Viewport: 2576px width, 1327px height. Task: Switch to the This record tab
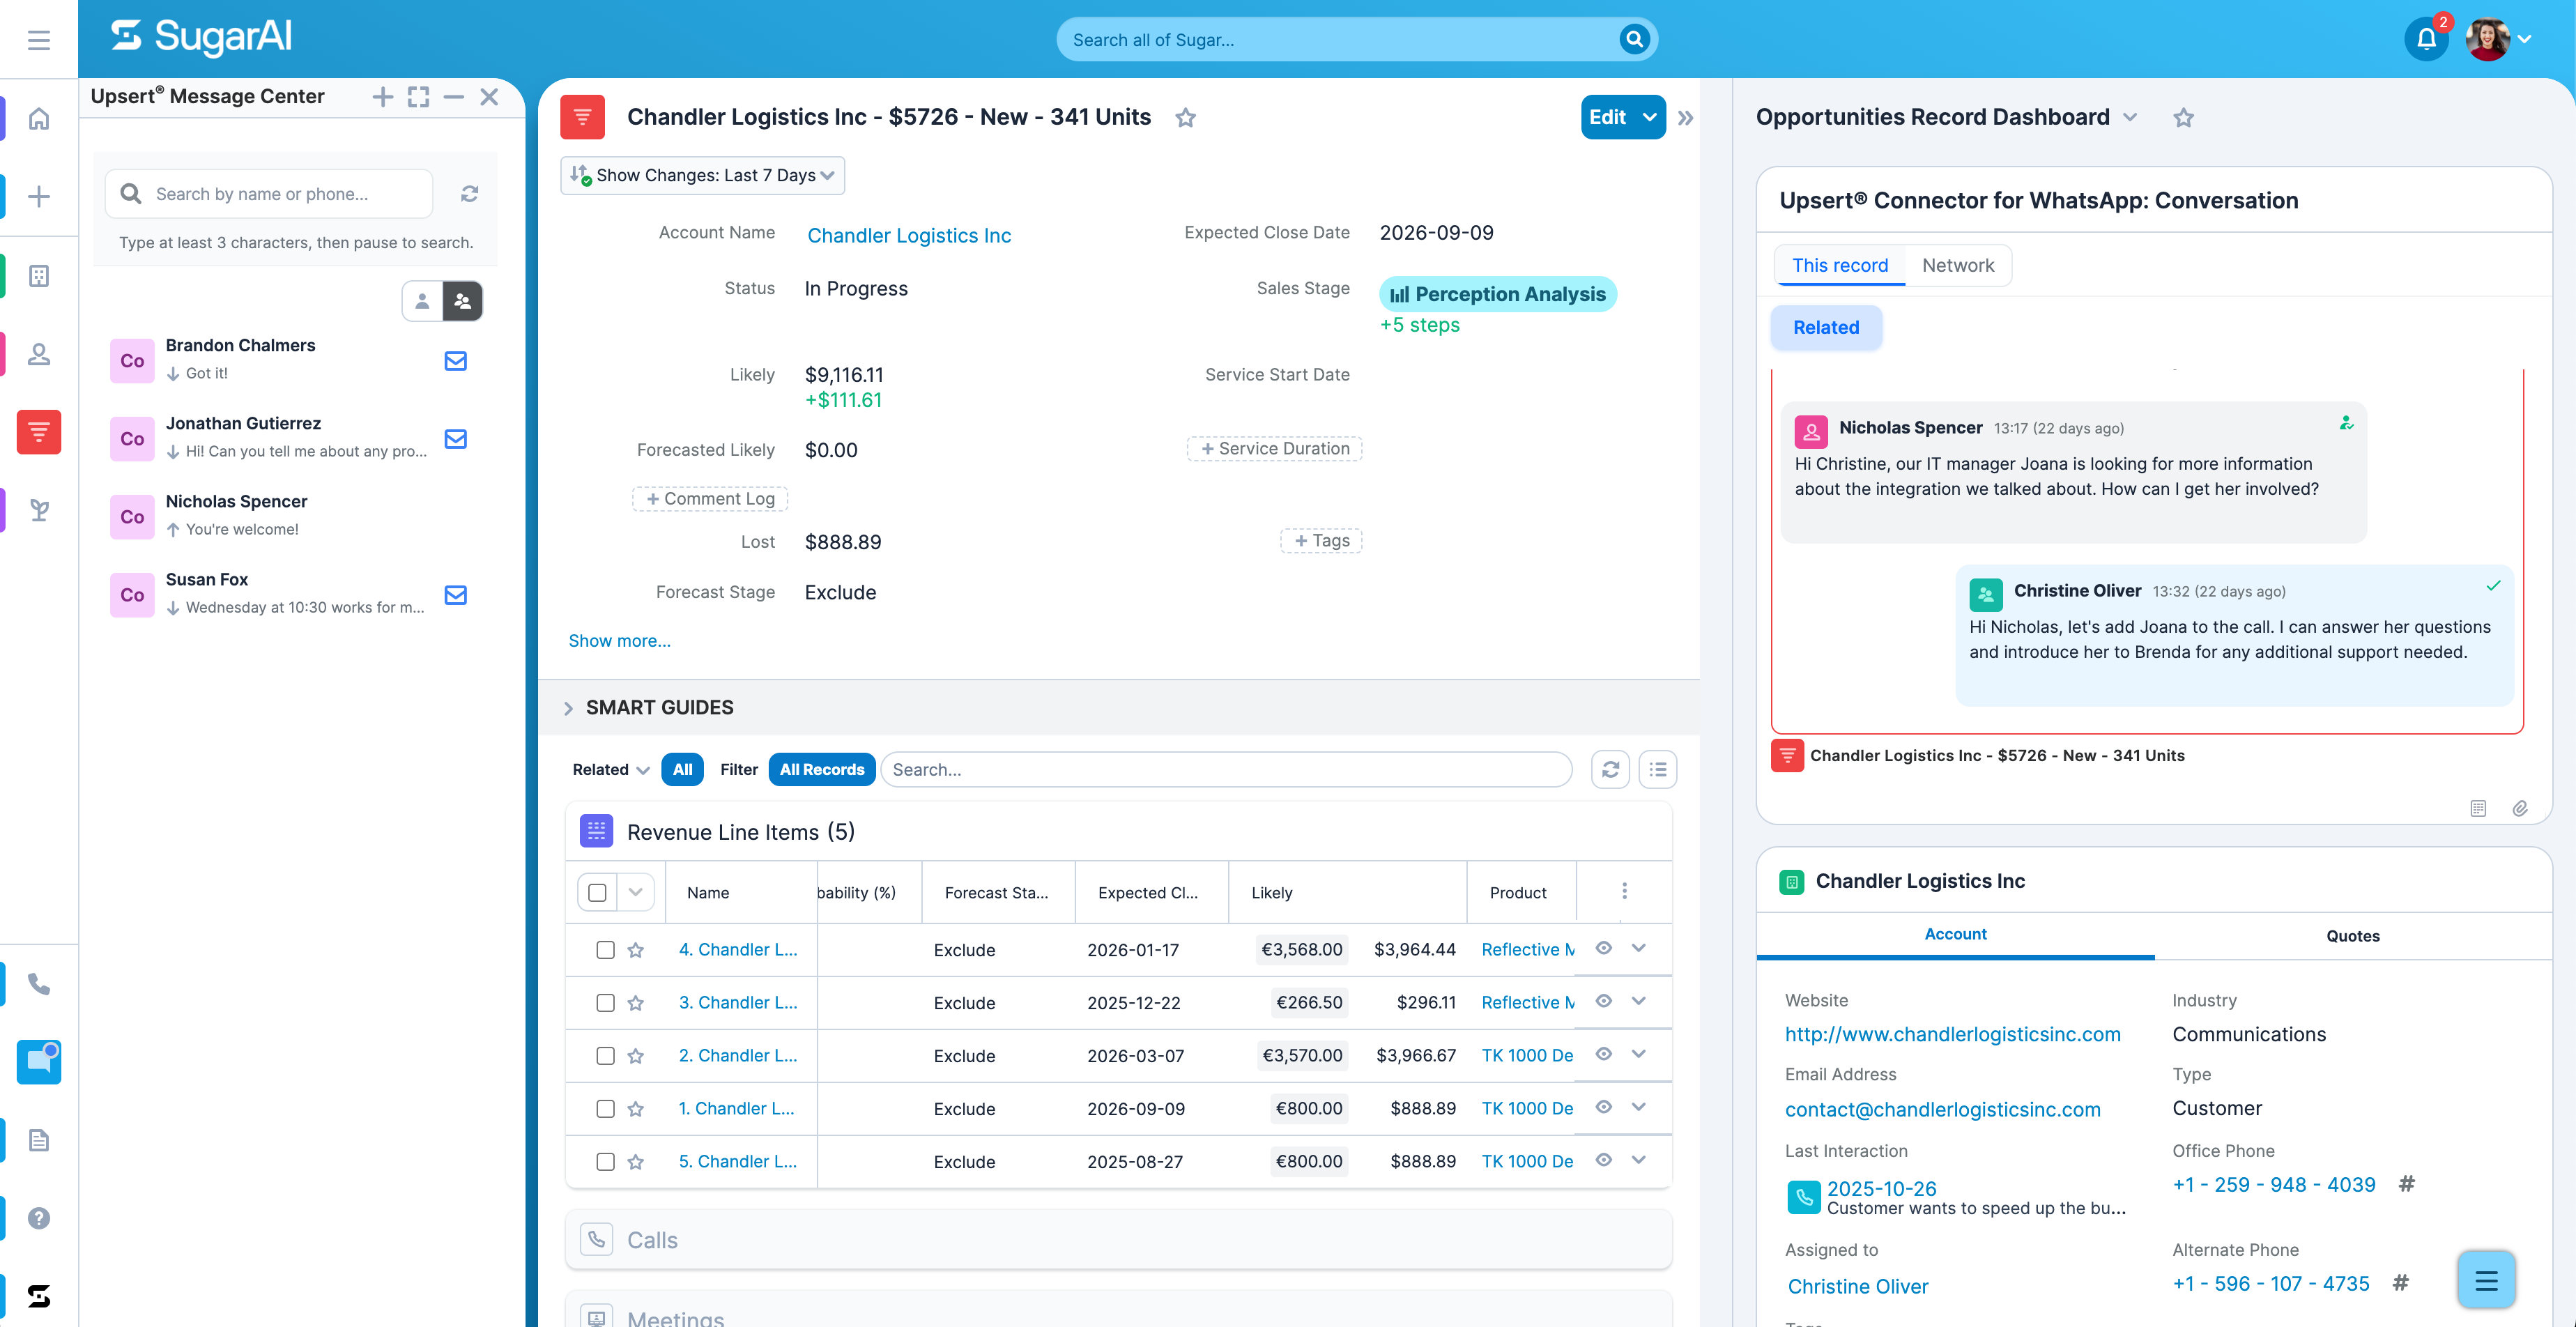tap(1840, 265)
